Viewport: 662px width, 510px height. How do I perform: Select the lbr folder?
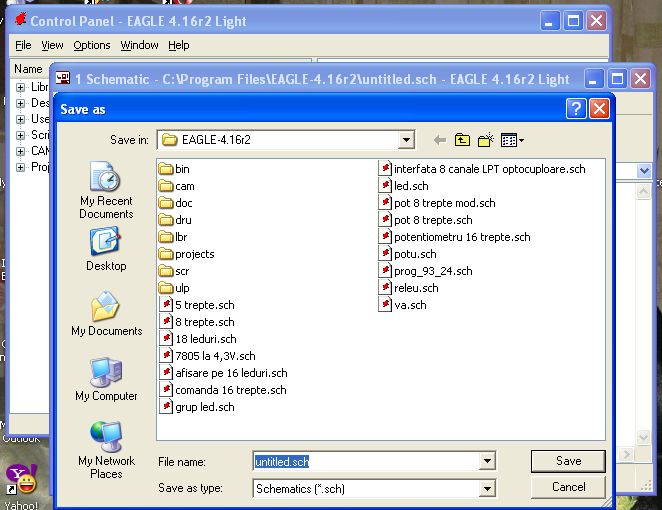click(x=173, y=237)
